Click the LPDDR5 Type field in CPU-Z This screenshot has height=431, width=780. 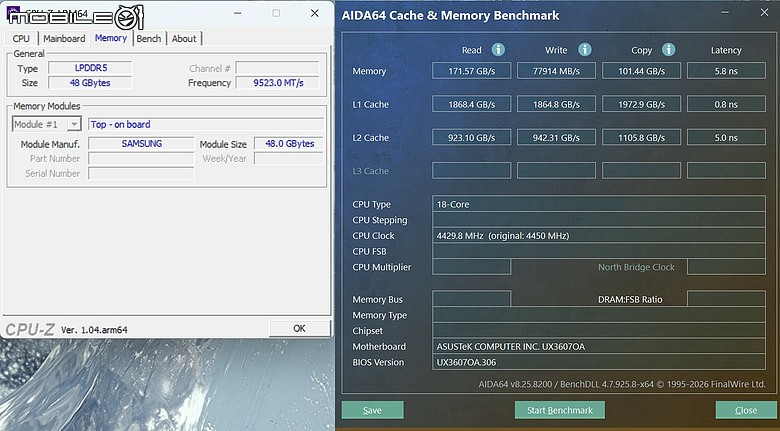click(x=90, y=68)
